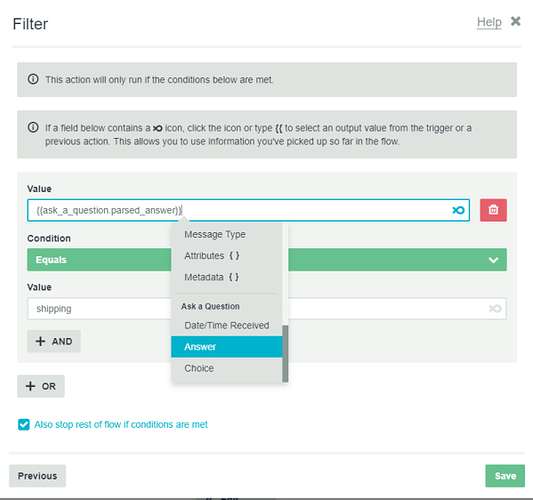533x500 pixels.
Task: Pick Date/Time Received option
Action: click(x=227, y=326)
